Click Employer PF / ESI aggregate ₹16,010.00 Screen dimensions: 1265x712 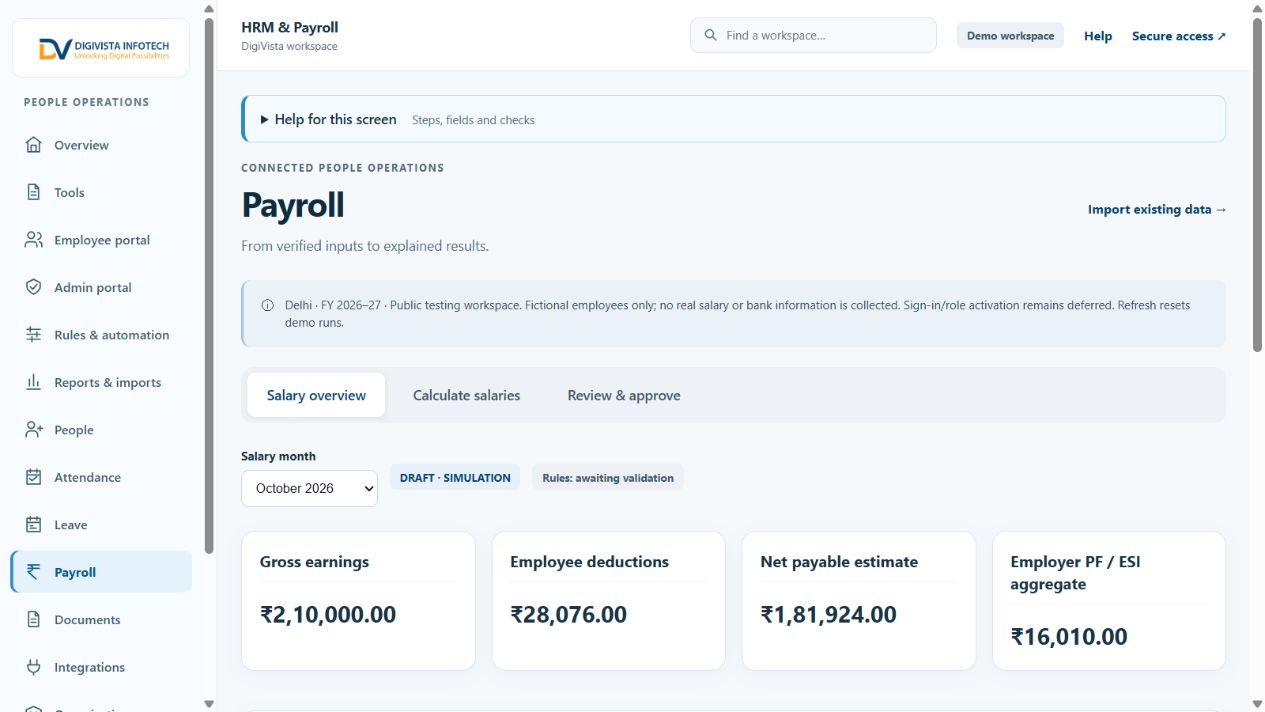click(1069, 636)
